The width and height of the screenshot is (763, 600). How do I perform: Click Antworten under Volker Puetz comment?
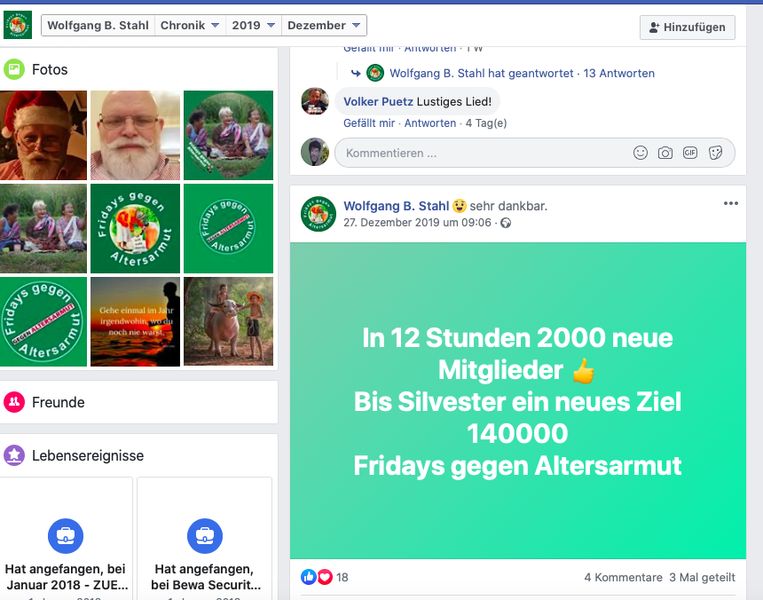[x=430, y=123]
